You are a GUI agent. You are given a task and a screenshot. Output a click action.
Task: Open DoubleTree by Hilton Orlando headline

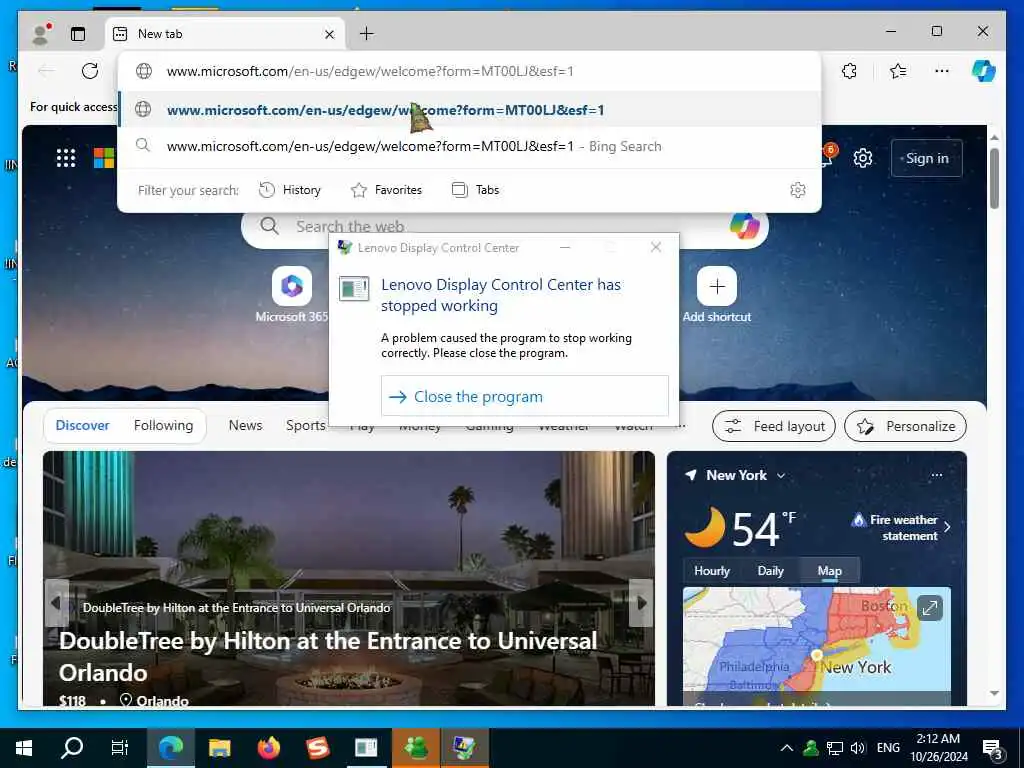coord(328,656)
